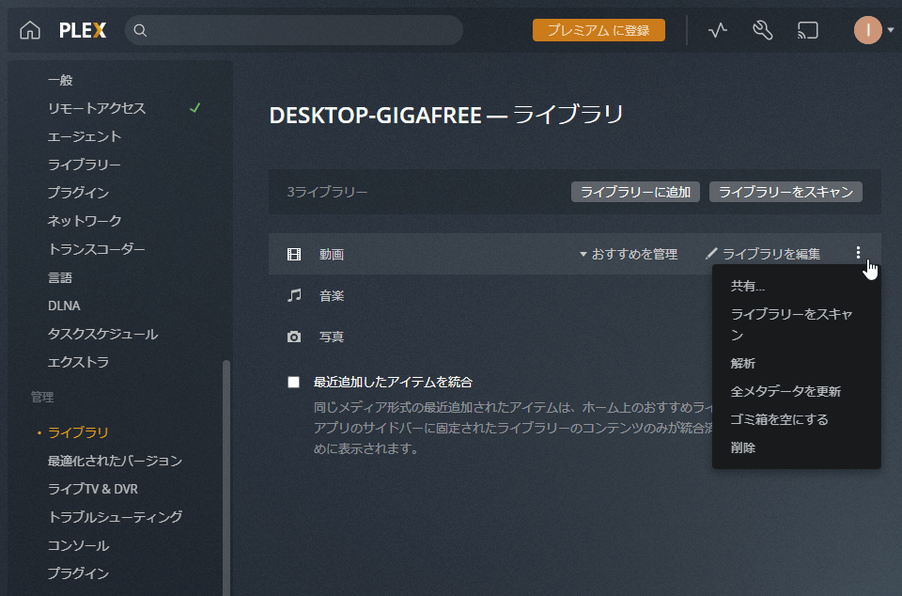Click the cast screen icon
Viewport: 902px width, 596px height.
click(x=808, y=30)
